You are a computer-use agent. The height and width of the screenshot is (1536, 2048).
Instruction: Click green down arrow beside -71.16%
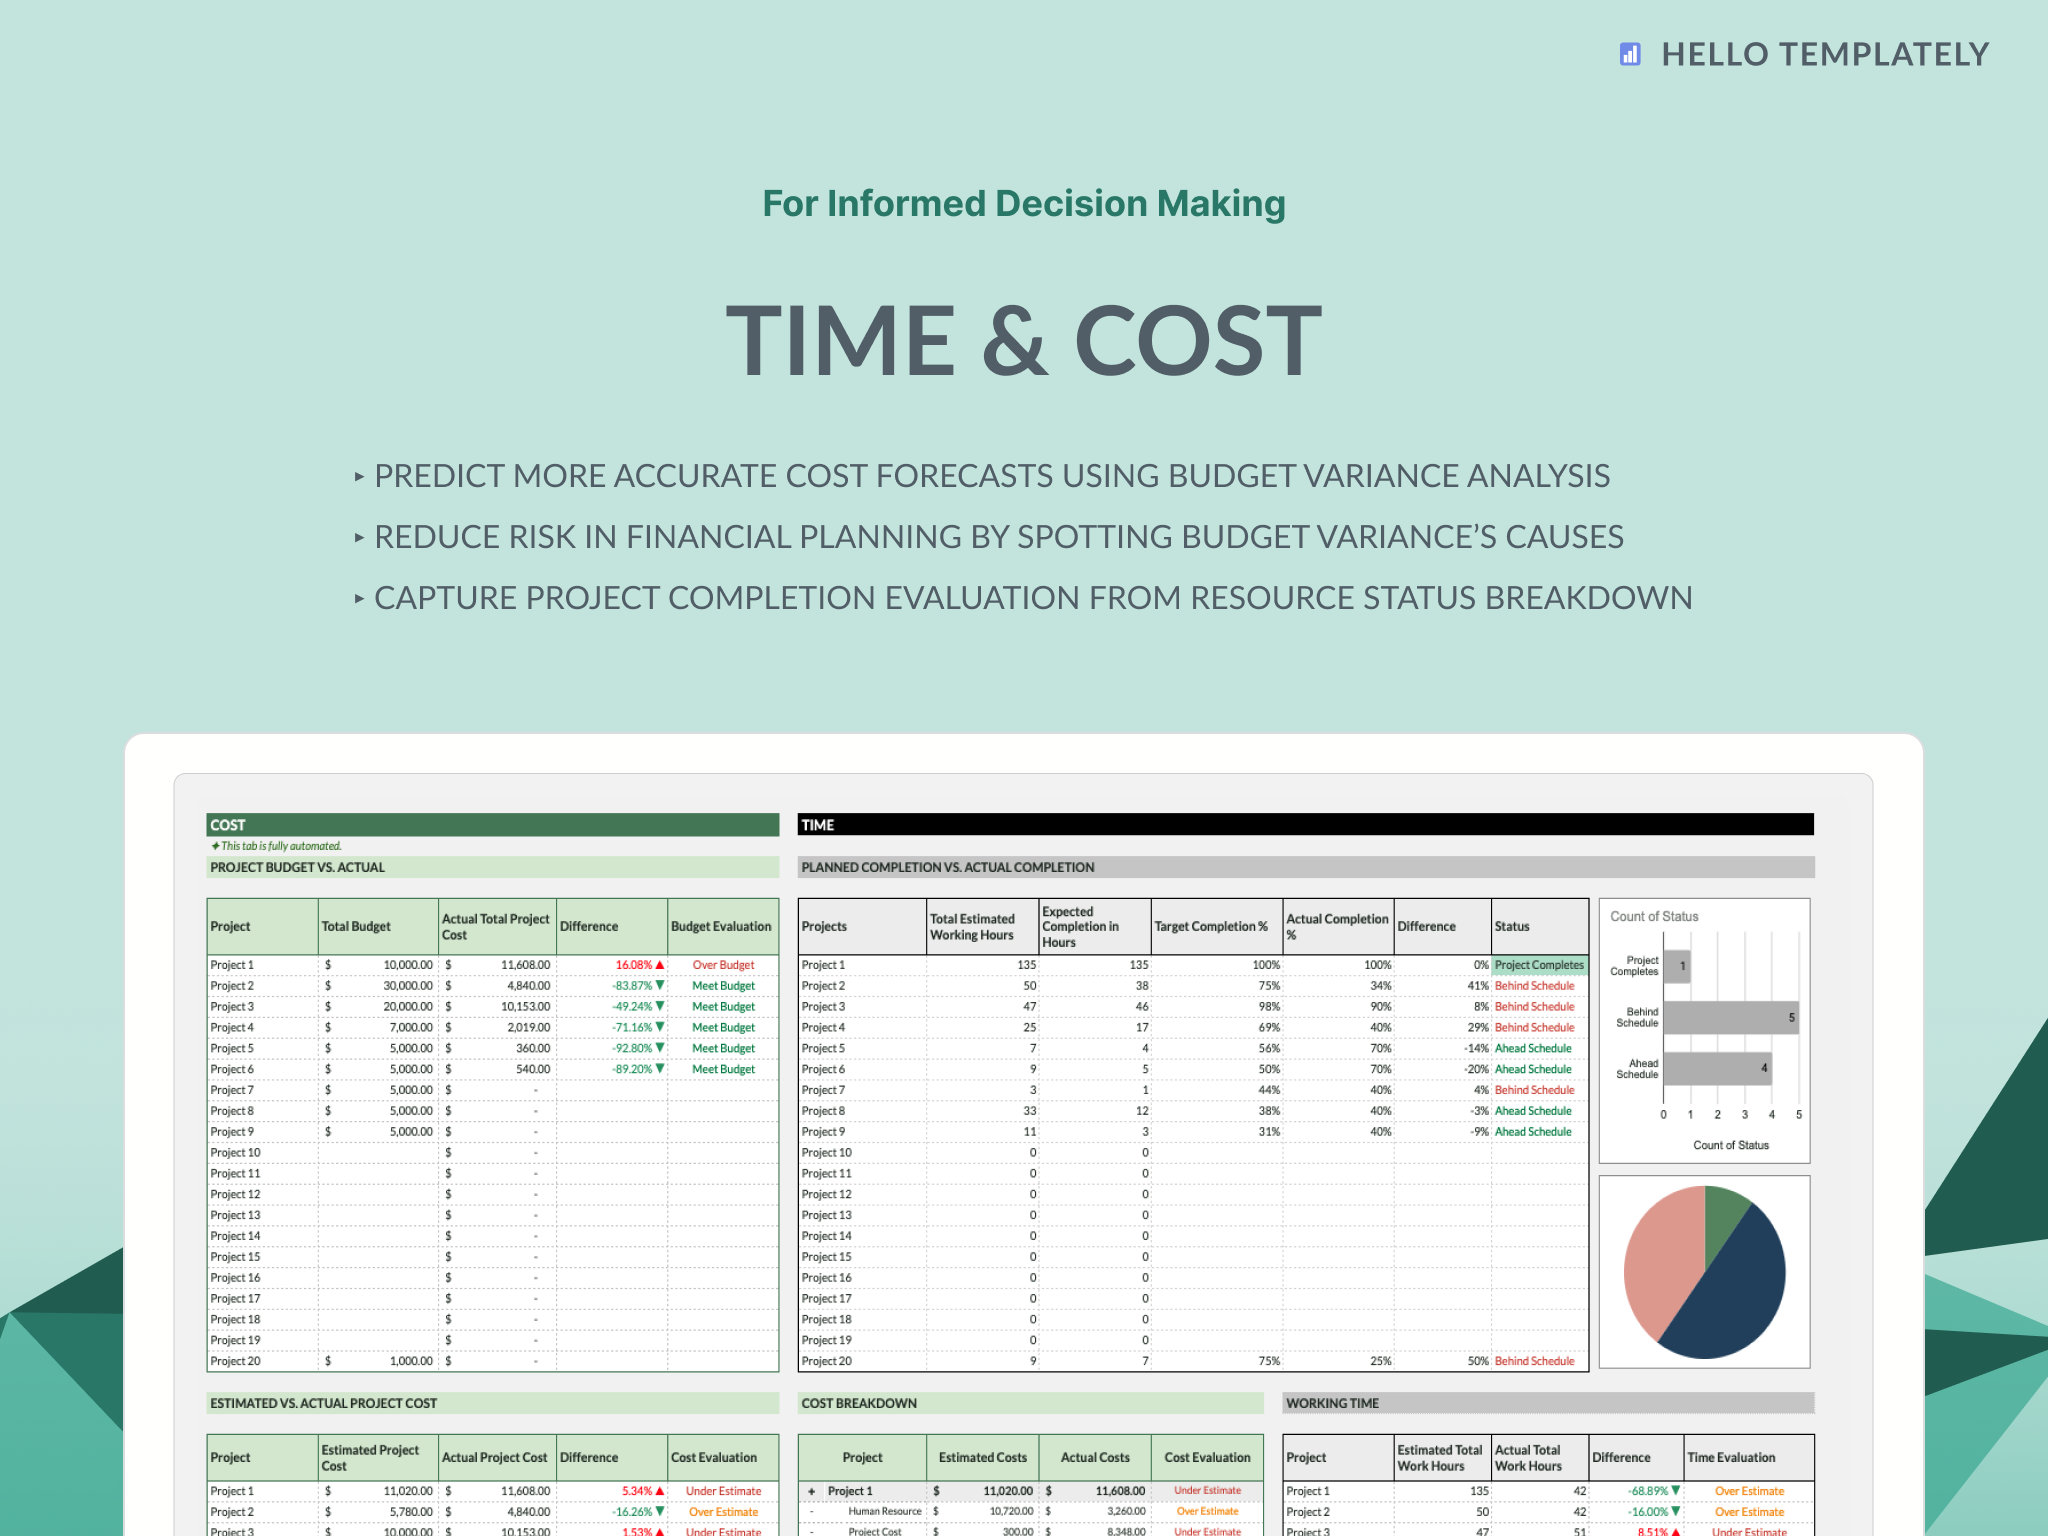click(660, 1027)
